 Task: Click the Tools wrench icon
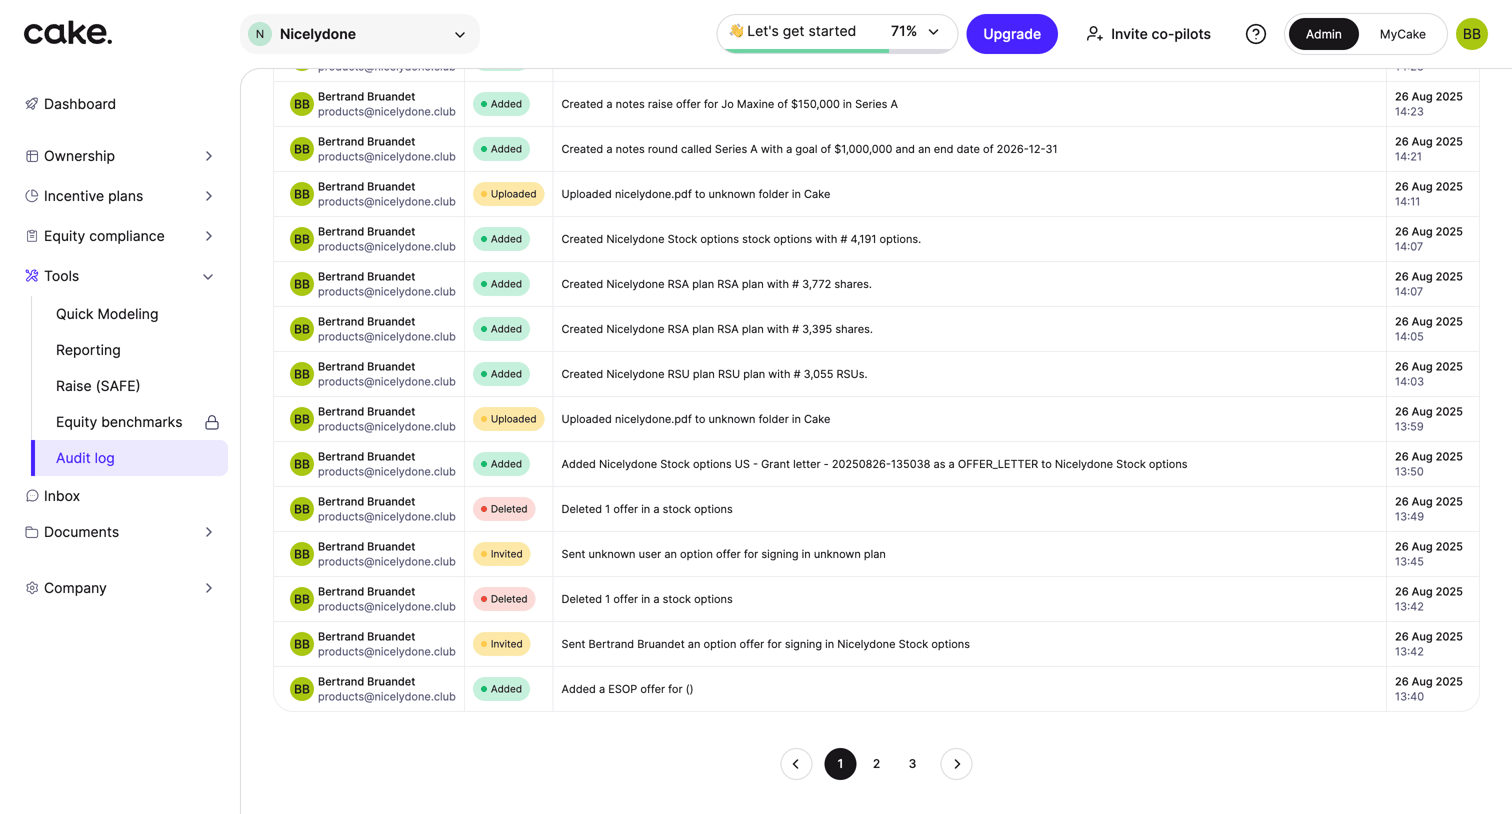pyautogui.click(x=32, y=276)
